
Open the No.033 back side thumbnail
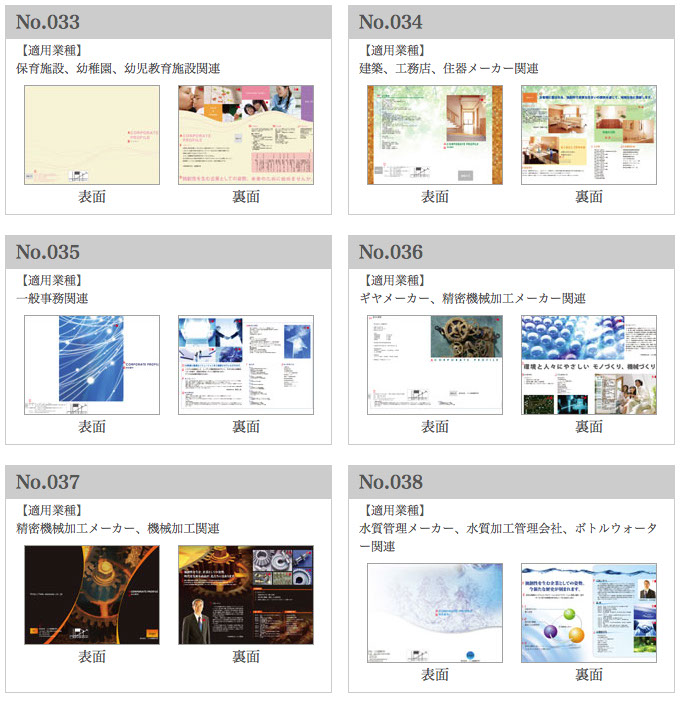(x=246, y=135)
